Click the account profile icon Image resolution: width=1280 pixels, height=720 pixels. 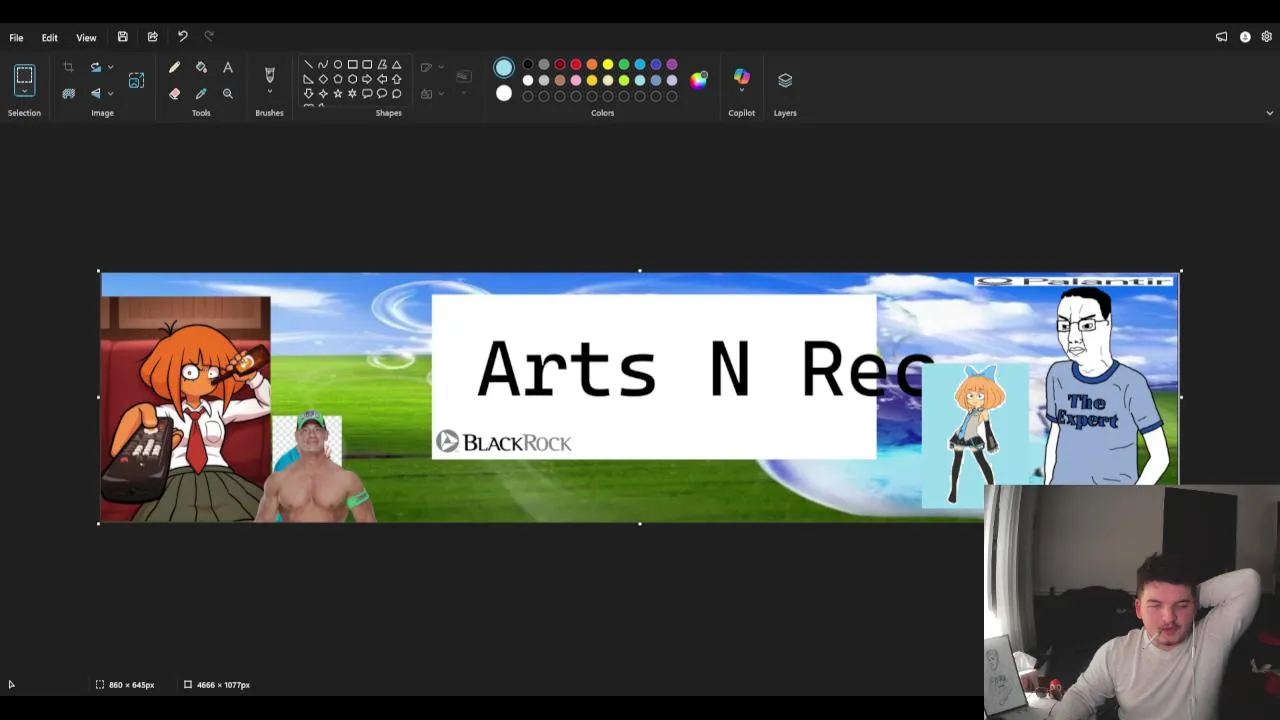click(x=1245, y=37)
